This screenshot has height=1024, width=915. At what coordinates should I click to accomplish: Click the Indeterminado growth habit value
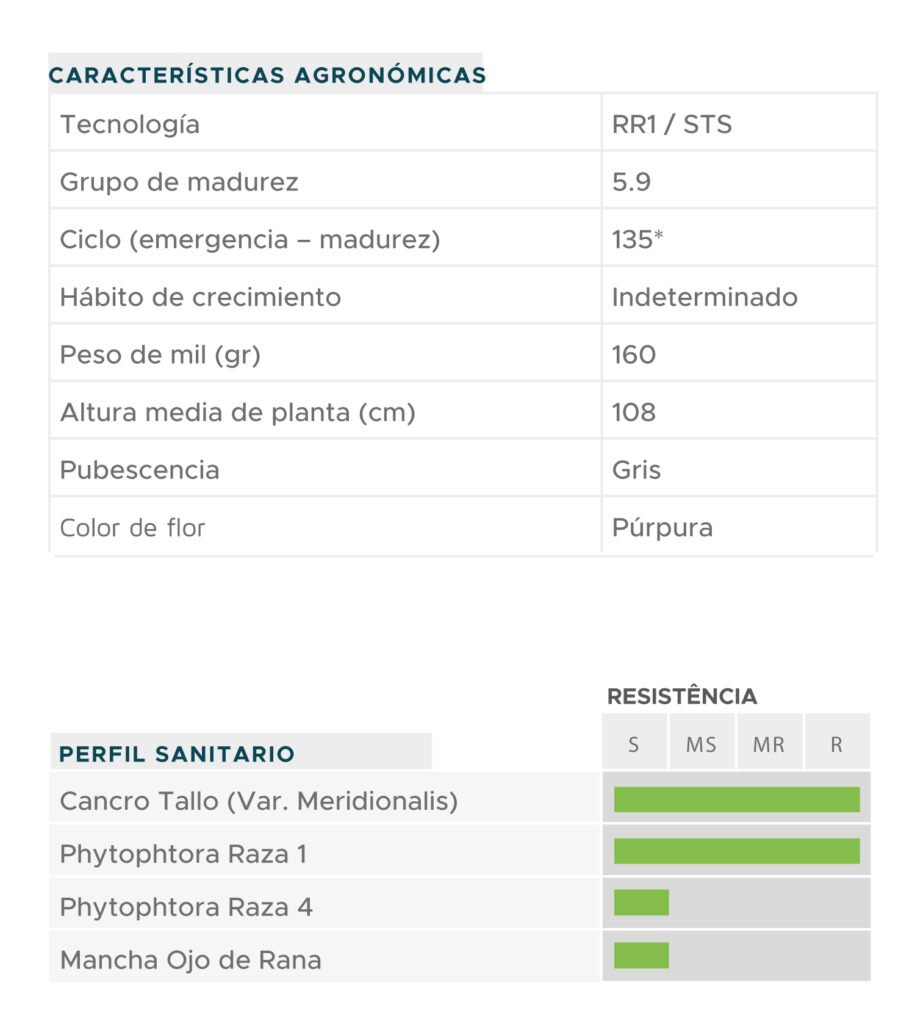pyautogui.click(x=705, y=297)
